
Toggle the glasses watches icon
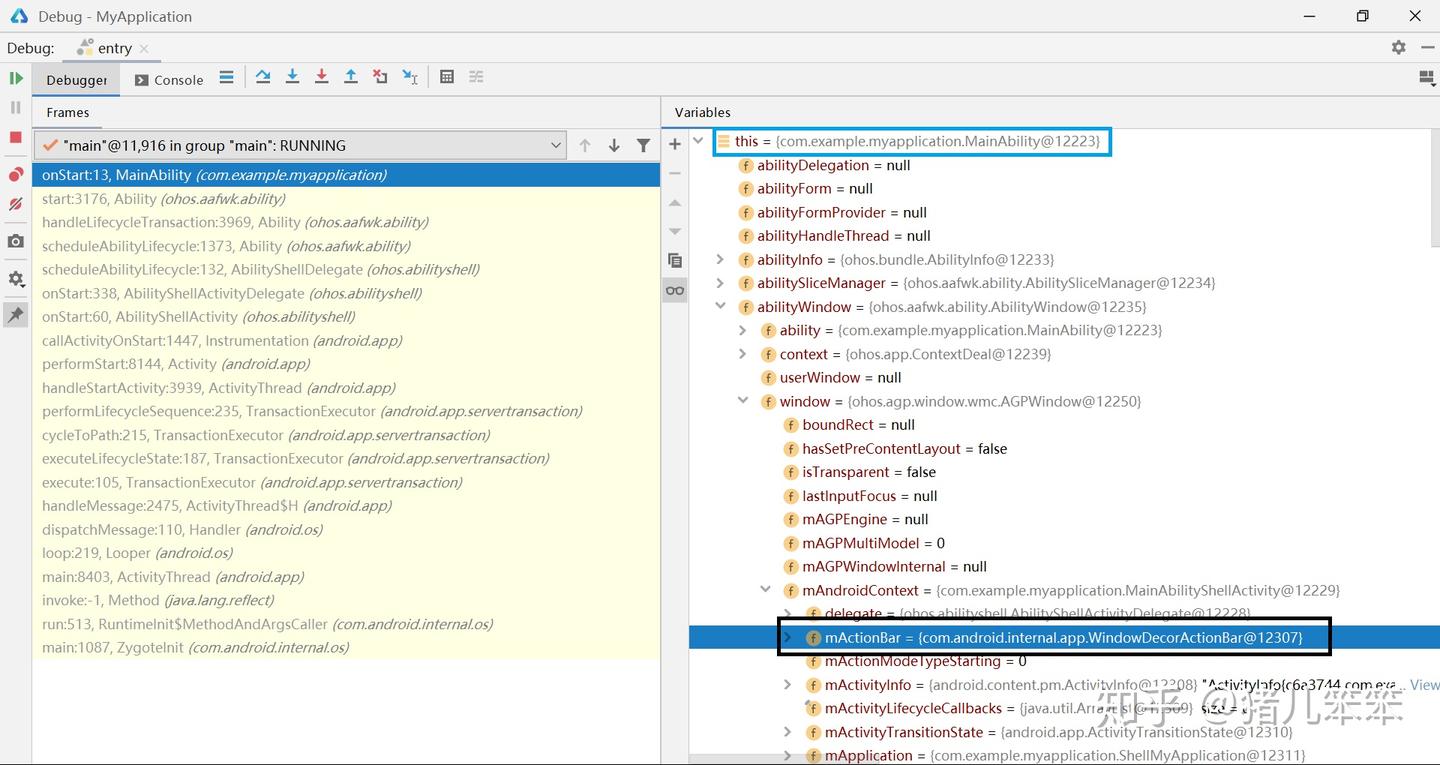(675, 290)
